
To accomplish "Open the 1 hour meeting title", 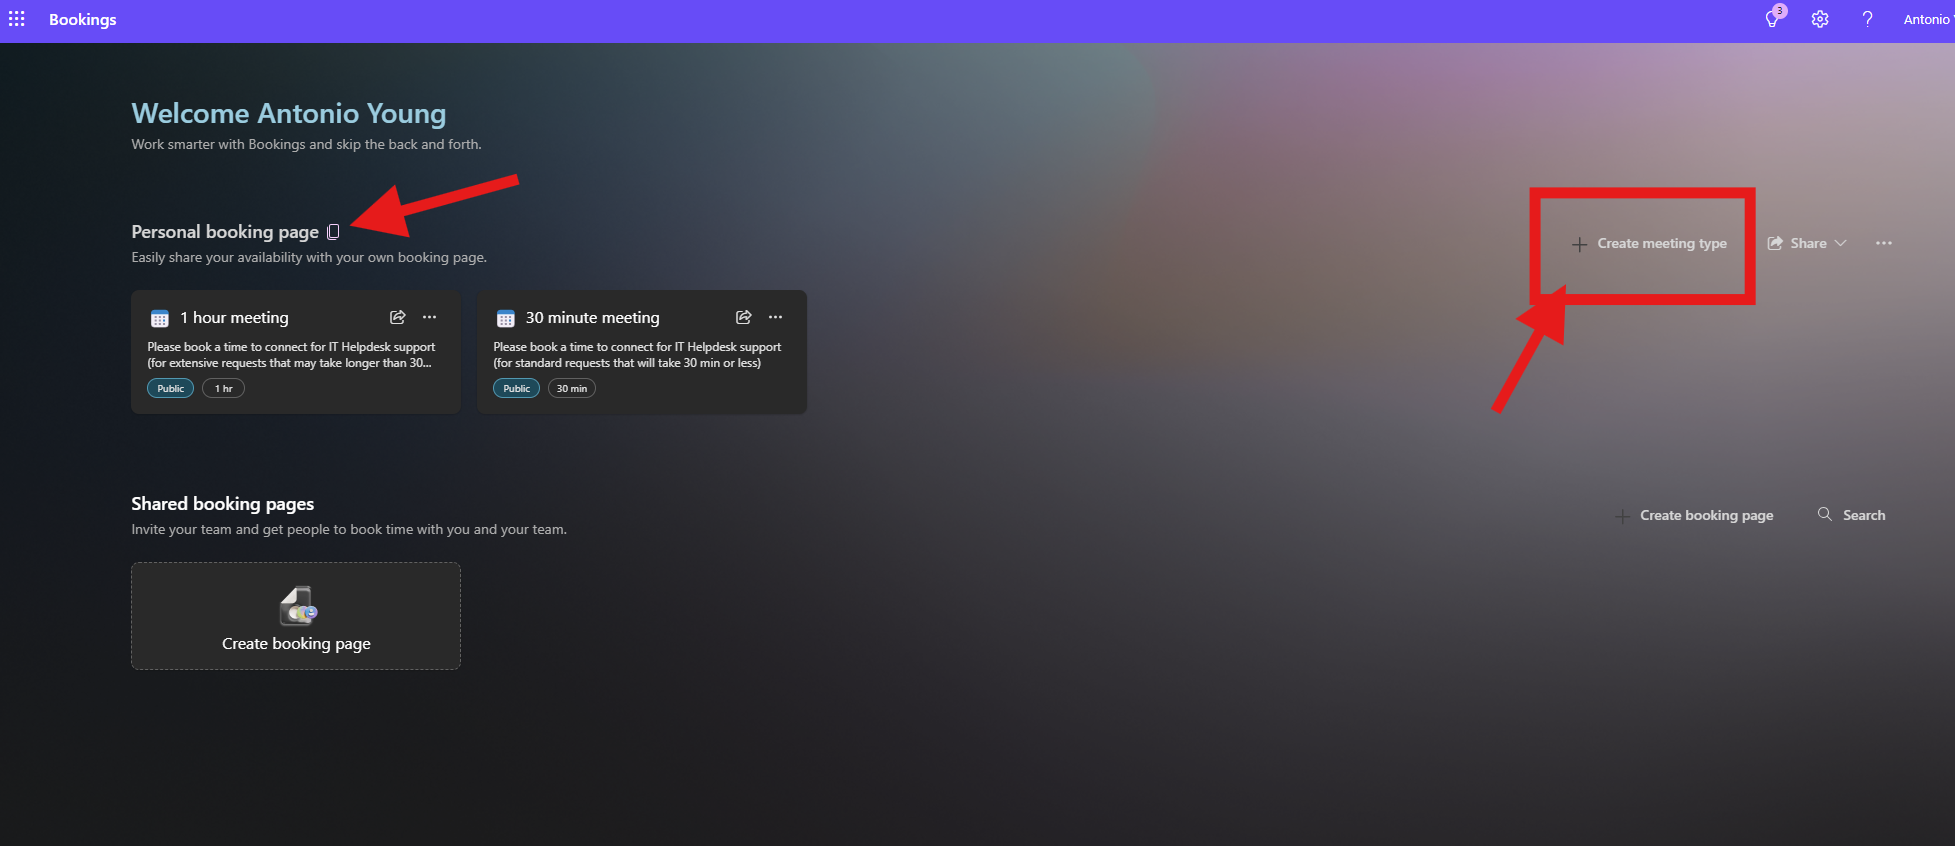I will click(234, 317).
